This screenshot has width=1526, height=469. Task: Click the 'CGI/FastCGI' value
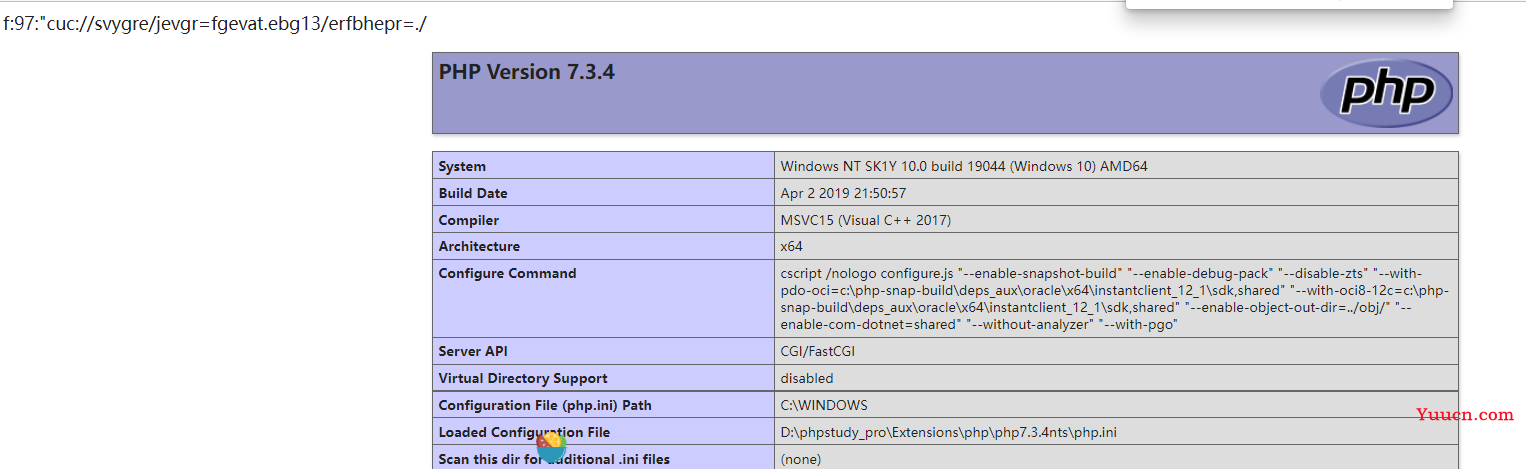818,352
